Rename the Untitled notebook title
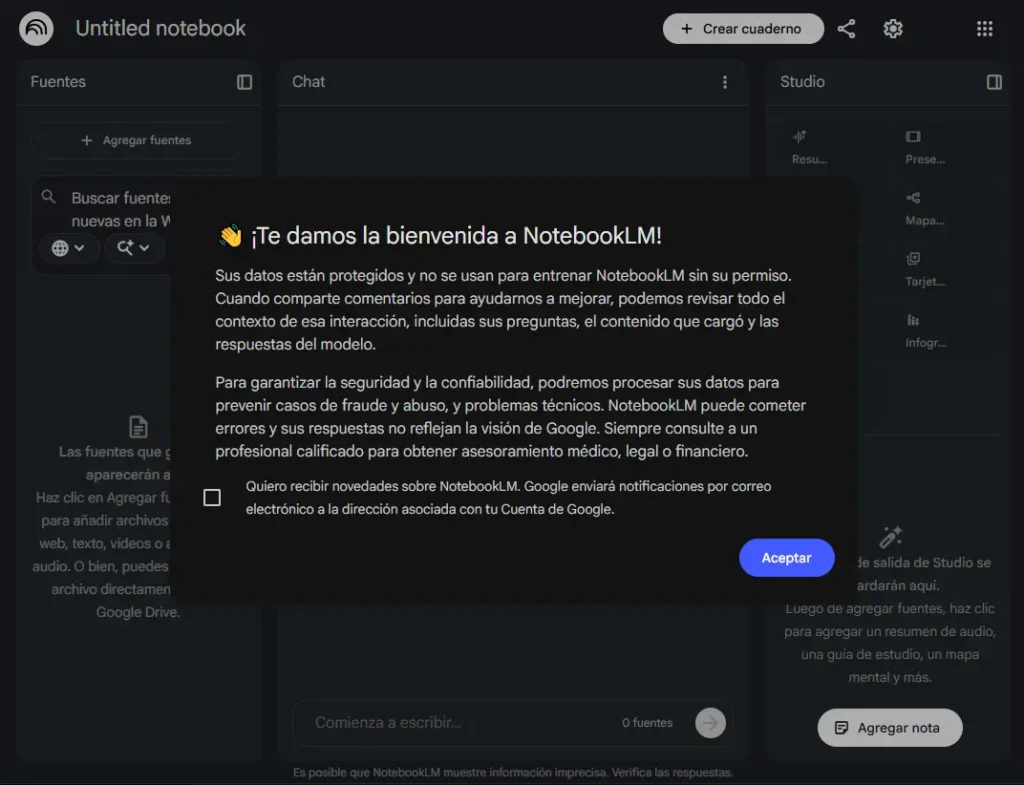This screenshot has width=1024, height=785. (160, 28)
